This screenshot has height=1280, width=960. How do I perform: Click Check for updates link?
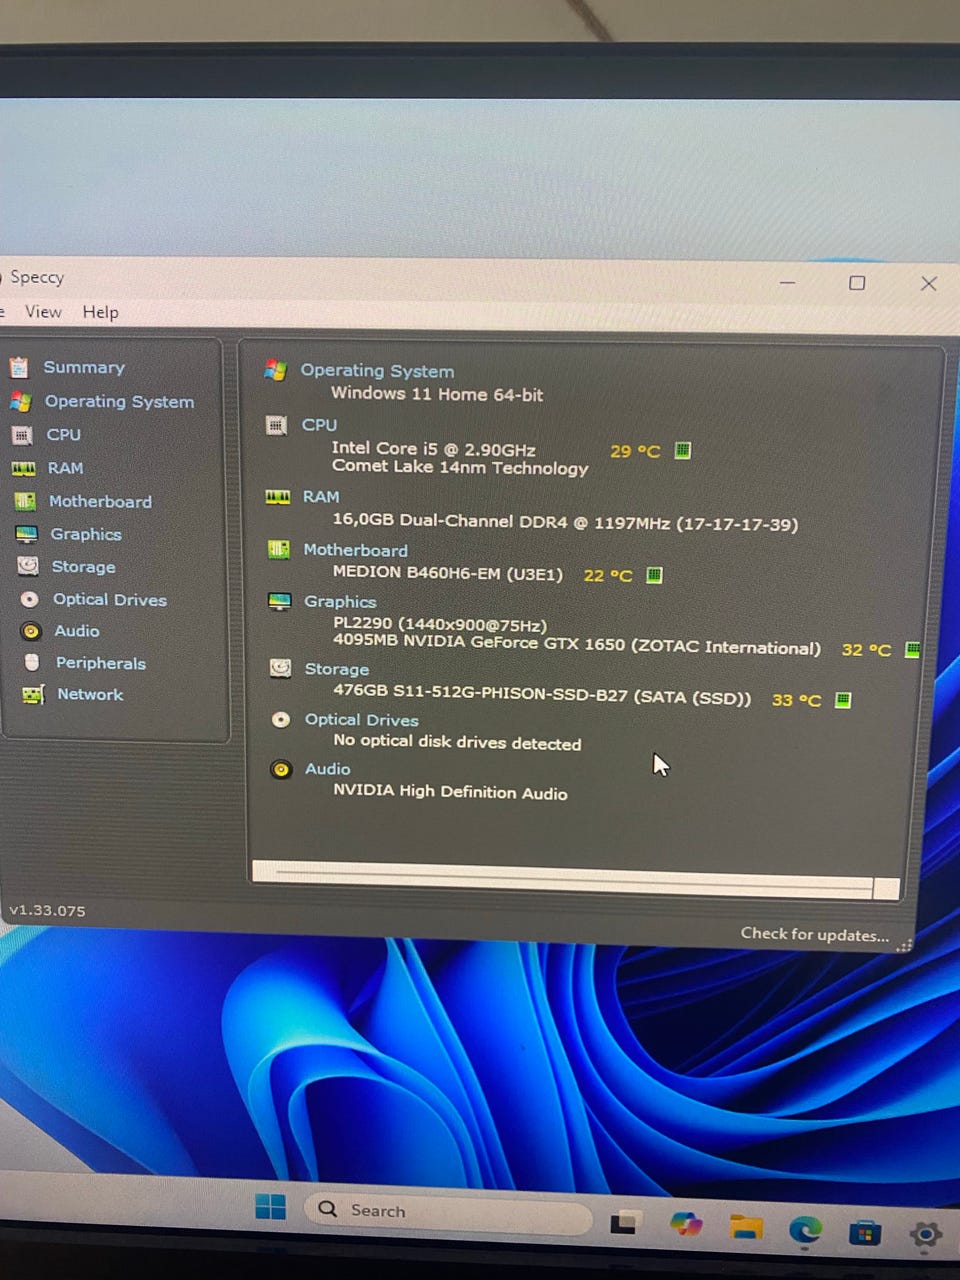814,934
